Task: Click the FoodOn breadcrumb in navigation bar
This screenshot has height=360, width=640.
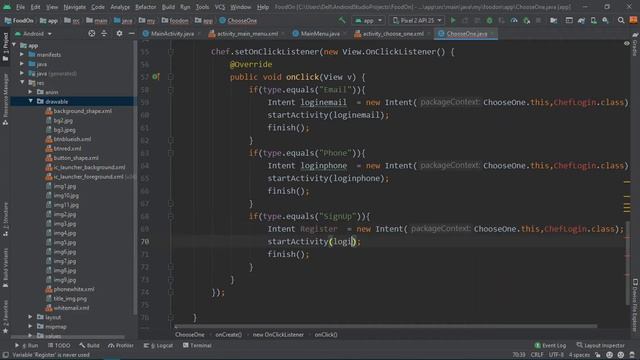Action: pos(19,20)
